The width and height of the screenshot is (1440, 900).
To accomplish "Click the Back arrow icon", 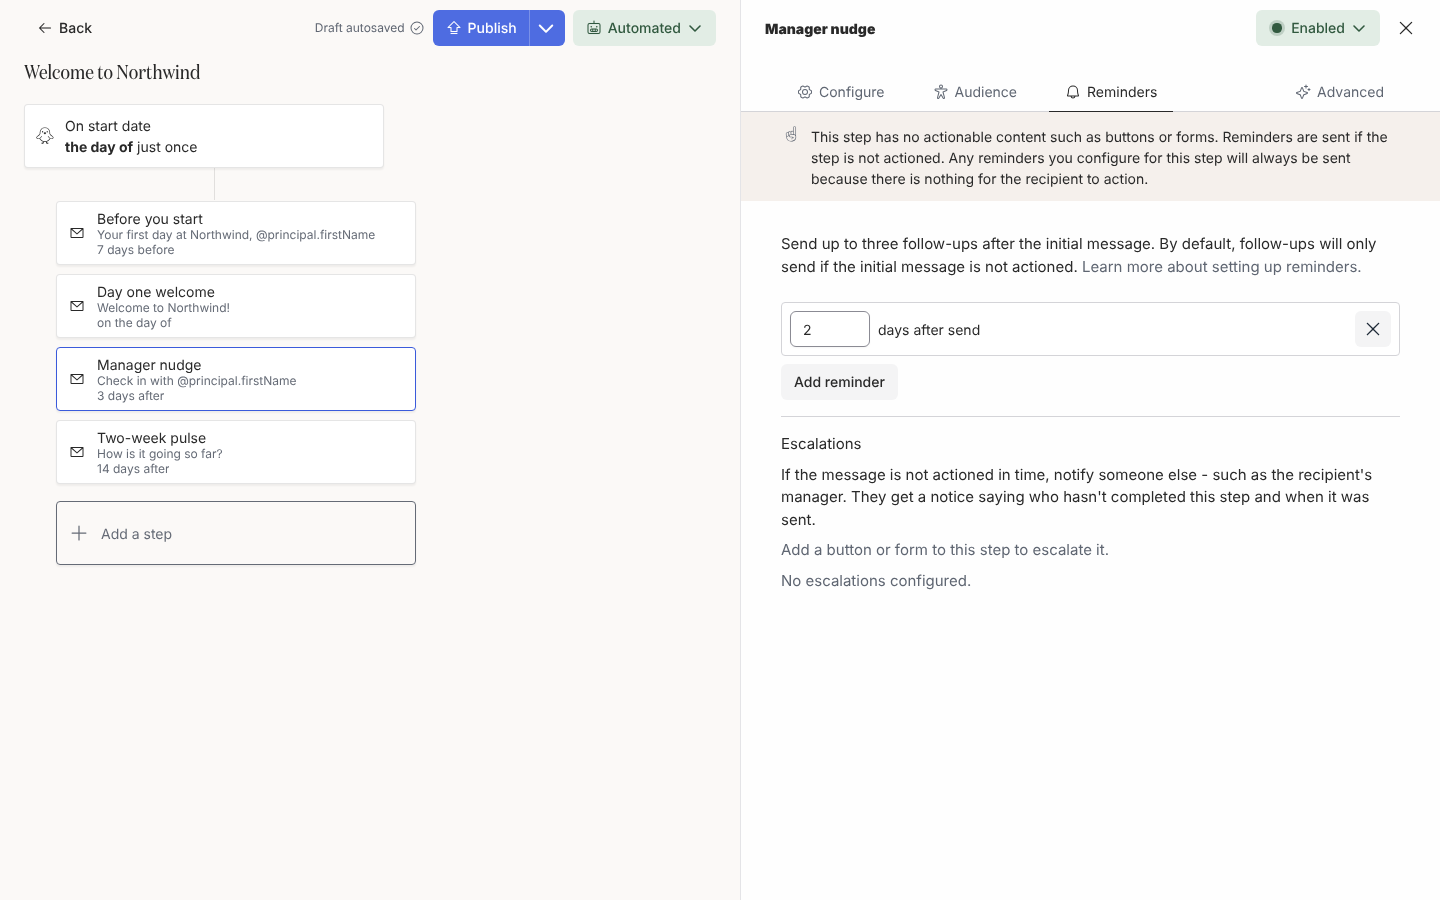I will tap(44, 28).
